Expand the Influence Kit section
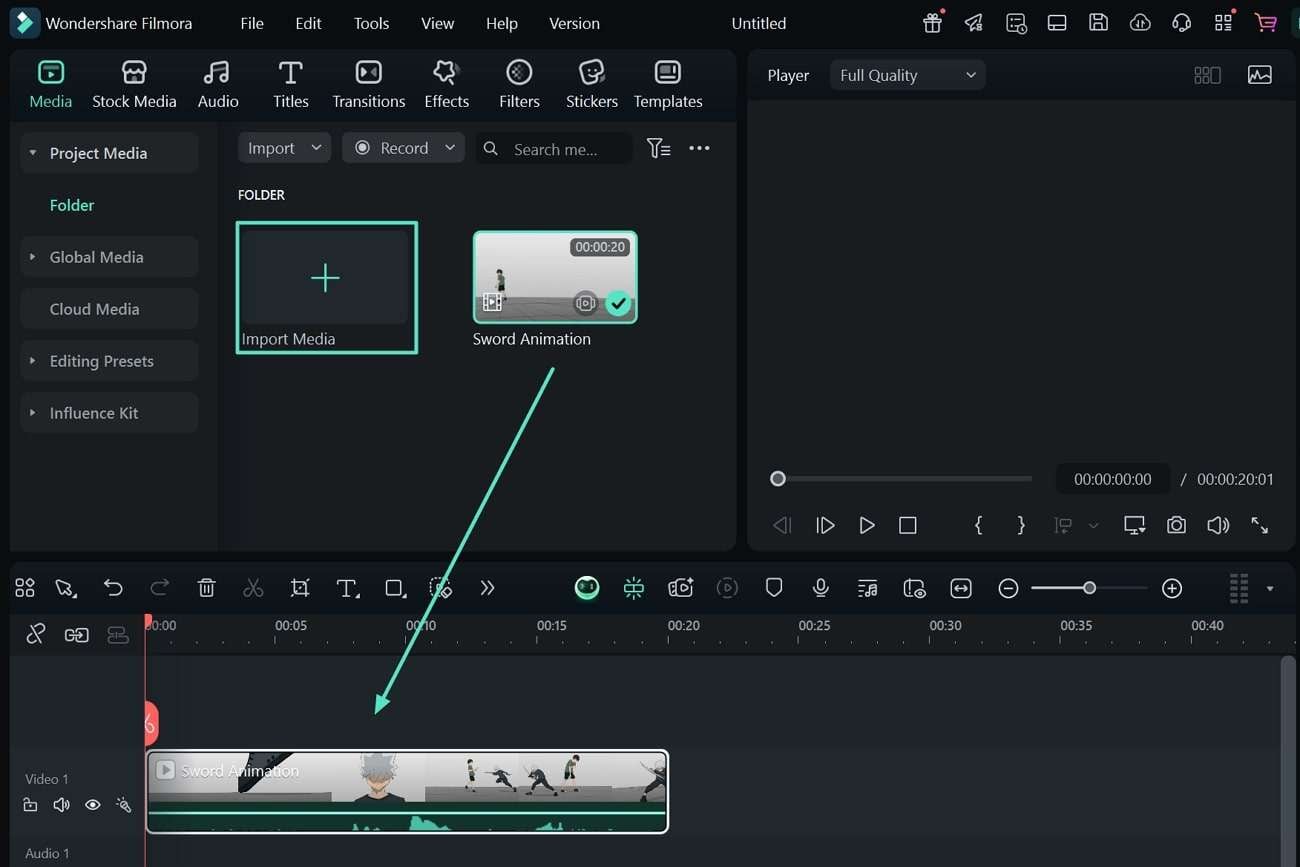1300x867 pixels. coord(109,413)
